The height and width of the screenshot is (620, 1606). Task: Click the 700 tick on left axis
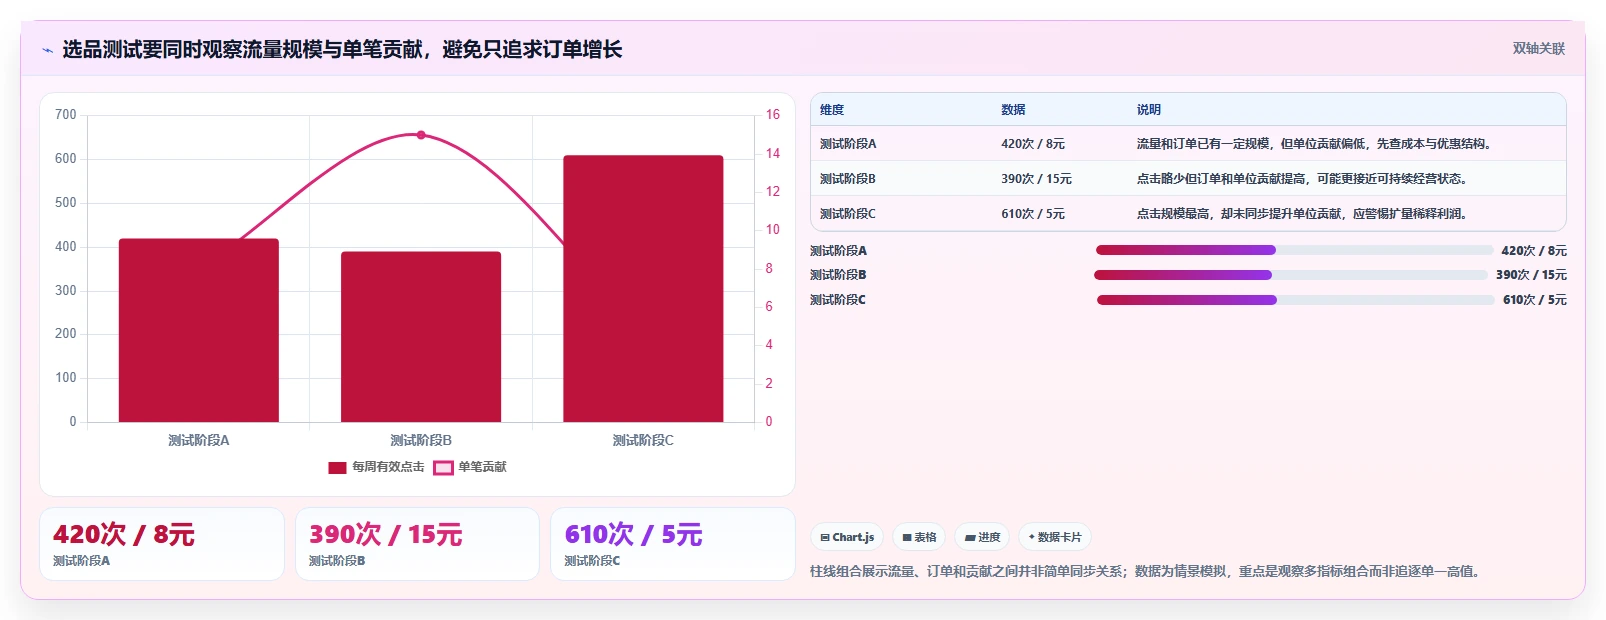coord(66,115)
